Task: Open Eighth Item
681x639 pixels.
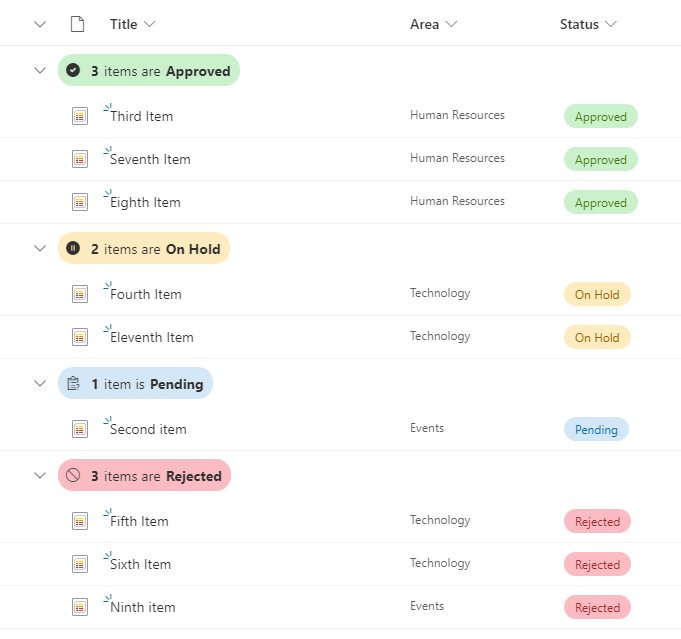Action: 145,202
